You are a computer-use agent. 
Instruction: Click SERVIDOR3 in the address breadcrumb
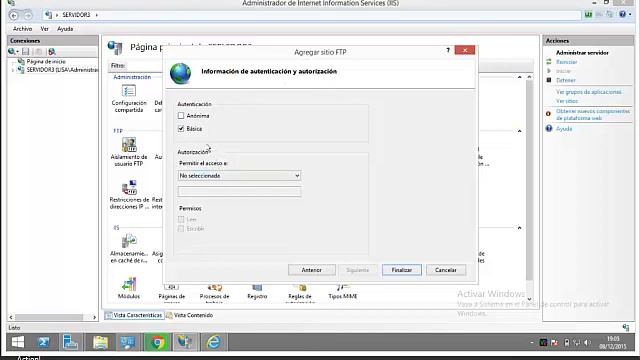76,15
